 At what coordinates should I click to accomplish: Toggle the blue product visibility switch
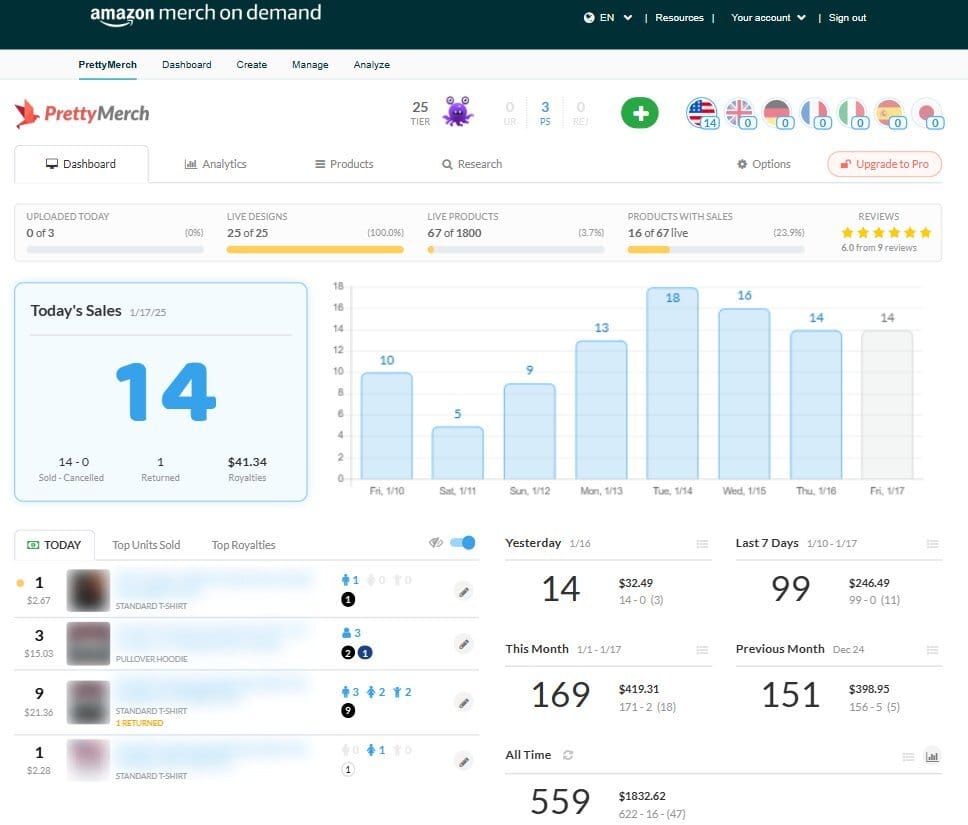pos(462,543)
